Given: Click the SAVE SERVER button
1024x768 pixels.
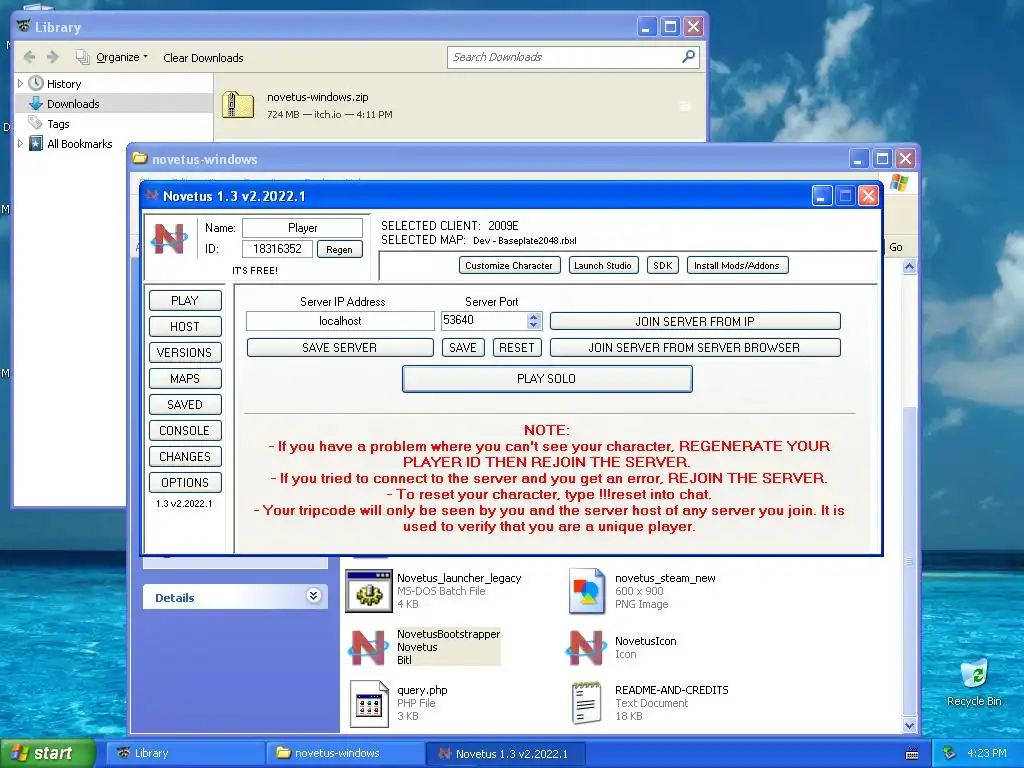Looking at the screenshot, I should (340, 347).
